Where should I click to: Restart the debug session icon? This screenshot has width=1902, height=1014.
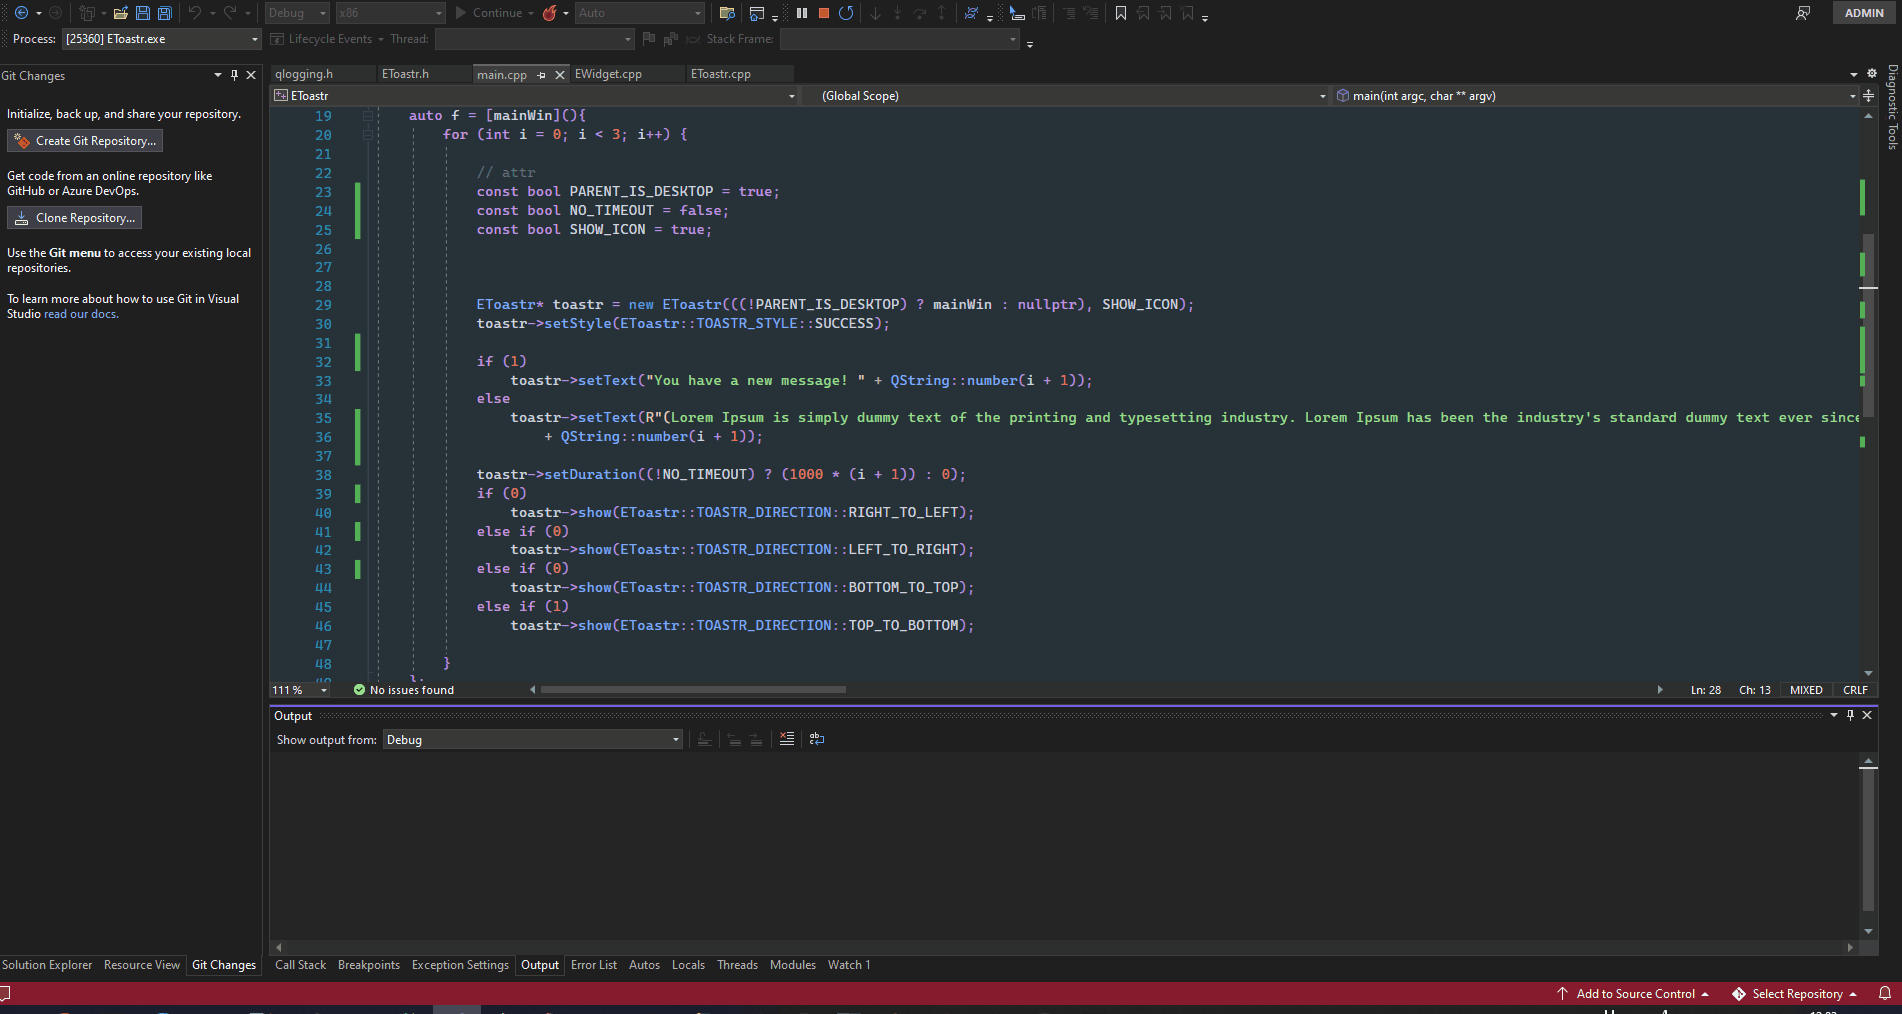coord(846,13)
